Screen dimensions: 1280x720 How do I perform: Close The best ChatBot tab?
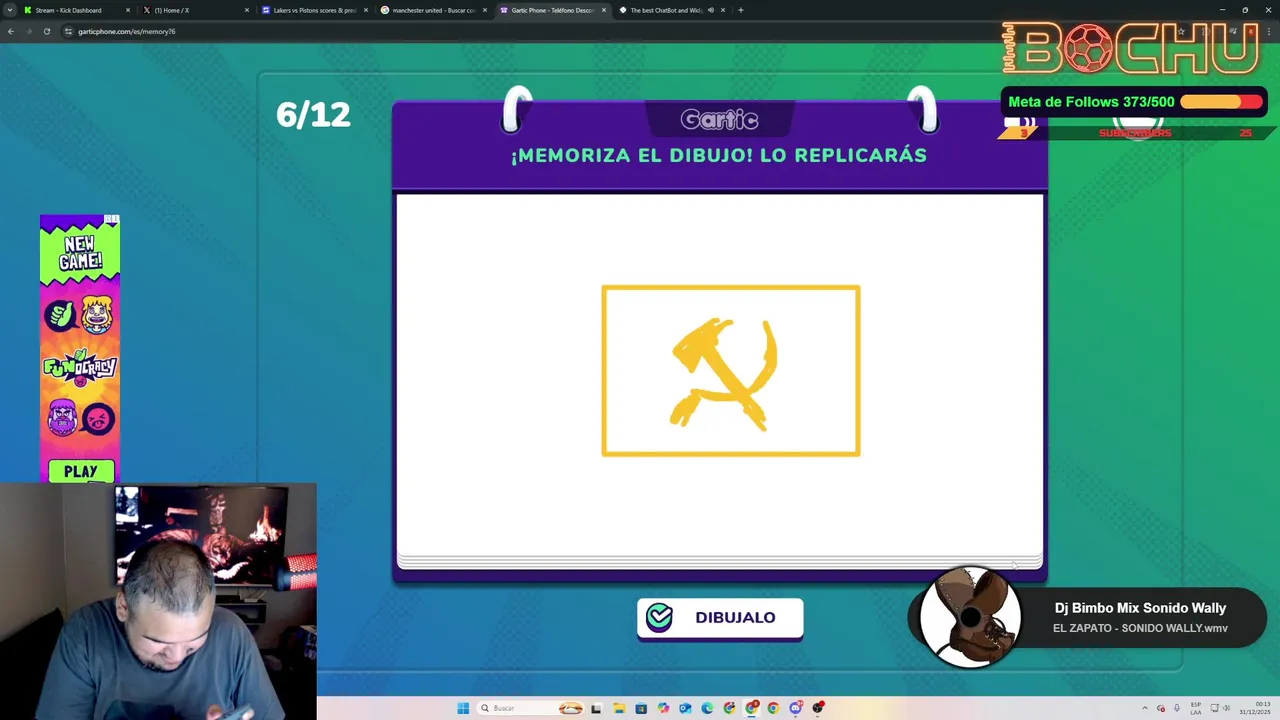[723, 10]
